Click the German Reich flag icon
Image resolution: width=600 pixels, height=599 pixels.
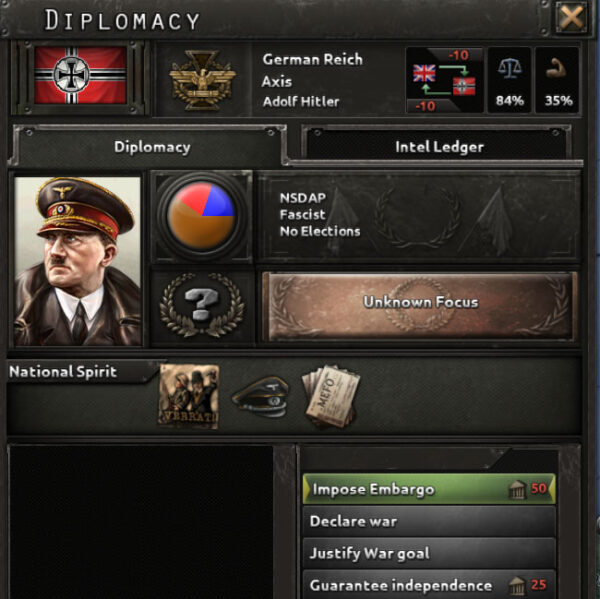coord(80,75)
